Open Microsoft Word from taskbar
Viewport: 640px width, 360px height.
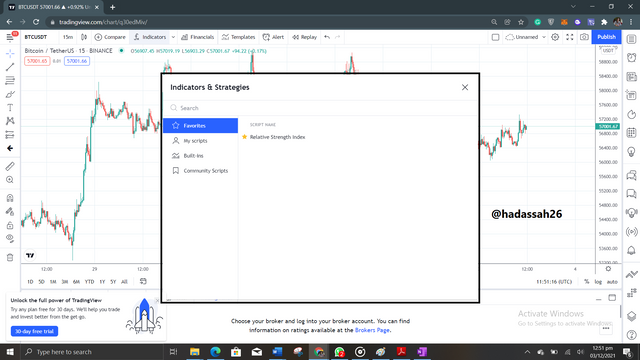278,352
